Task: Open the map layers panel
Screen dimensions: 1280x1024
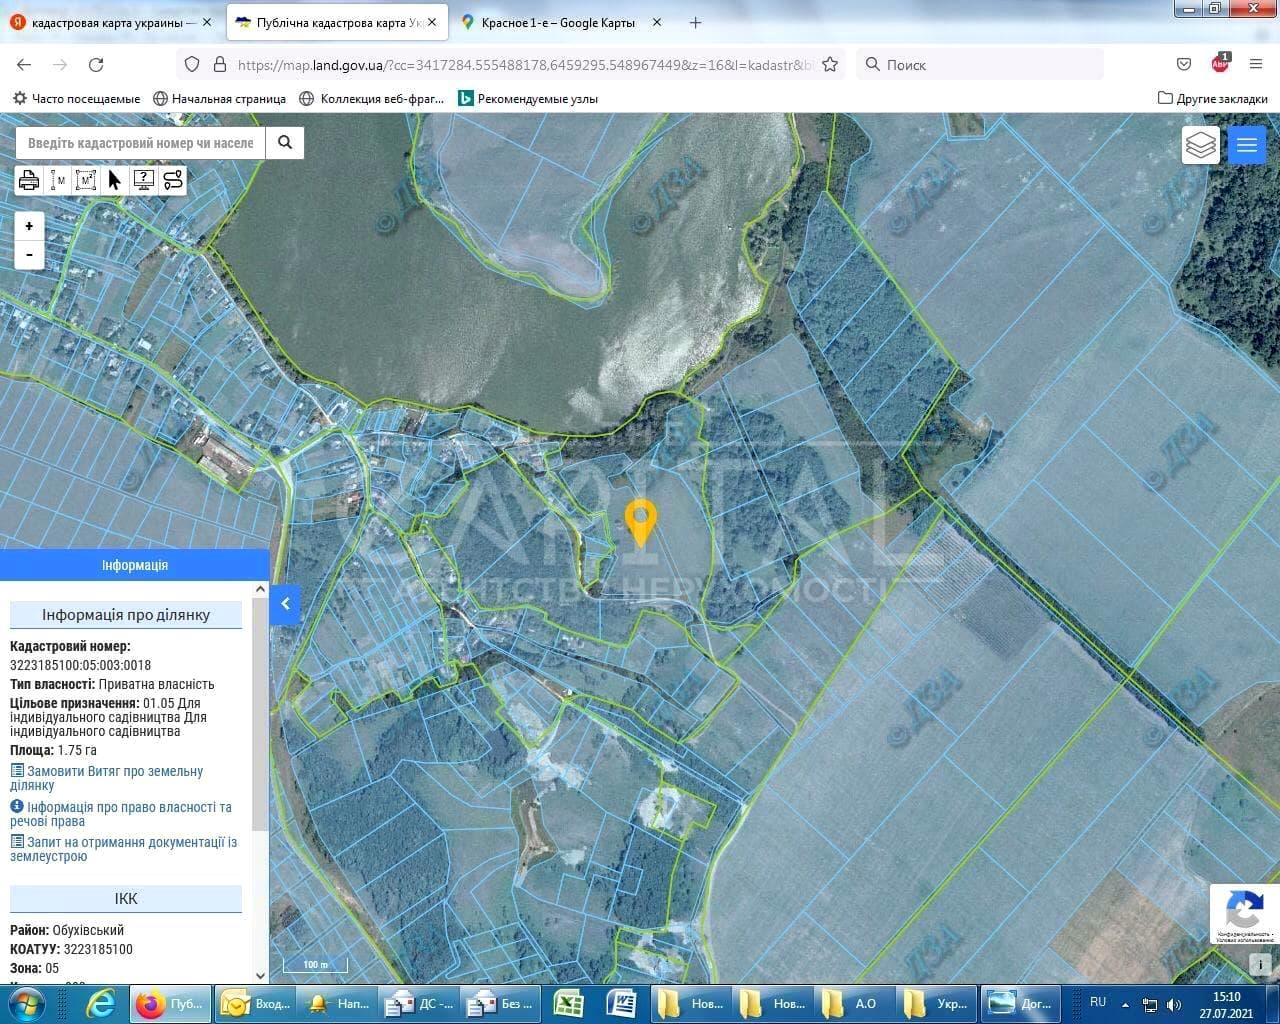Action: [1200, 145]
